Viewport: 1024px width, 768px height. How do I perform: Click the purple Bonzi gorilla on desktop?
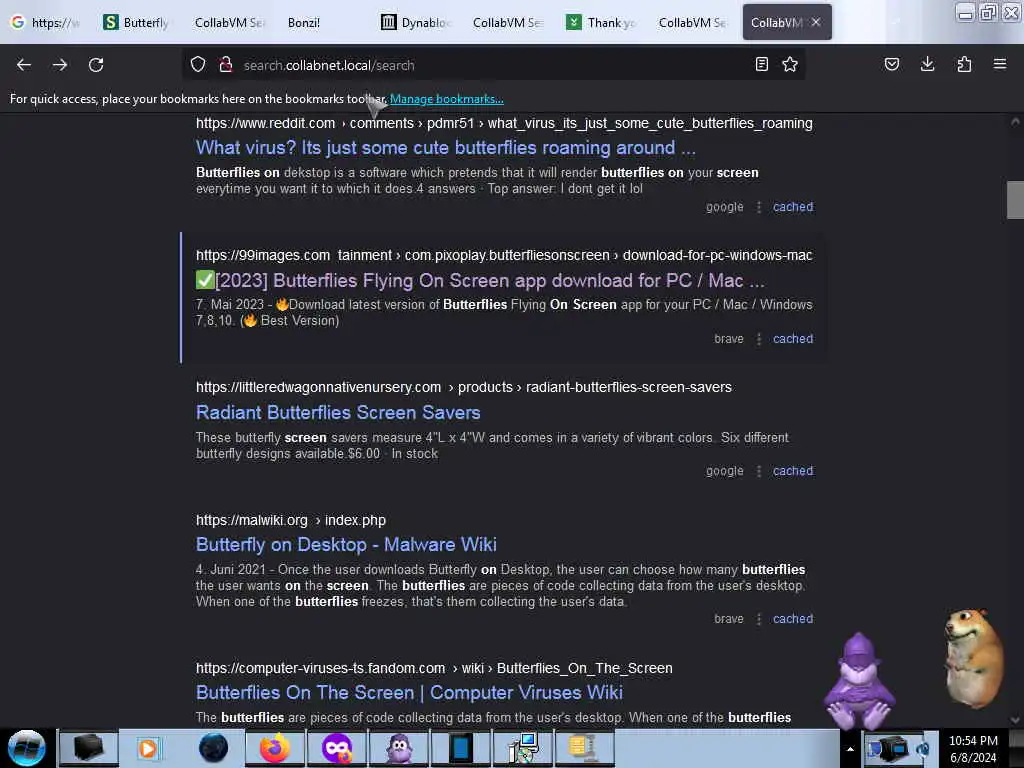pos(859,681)
